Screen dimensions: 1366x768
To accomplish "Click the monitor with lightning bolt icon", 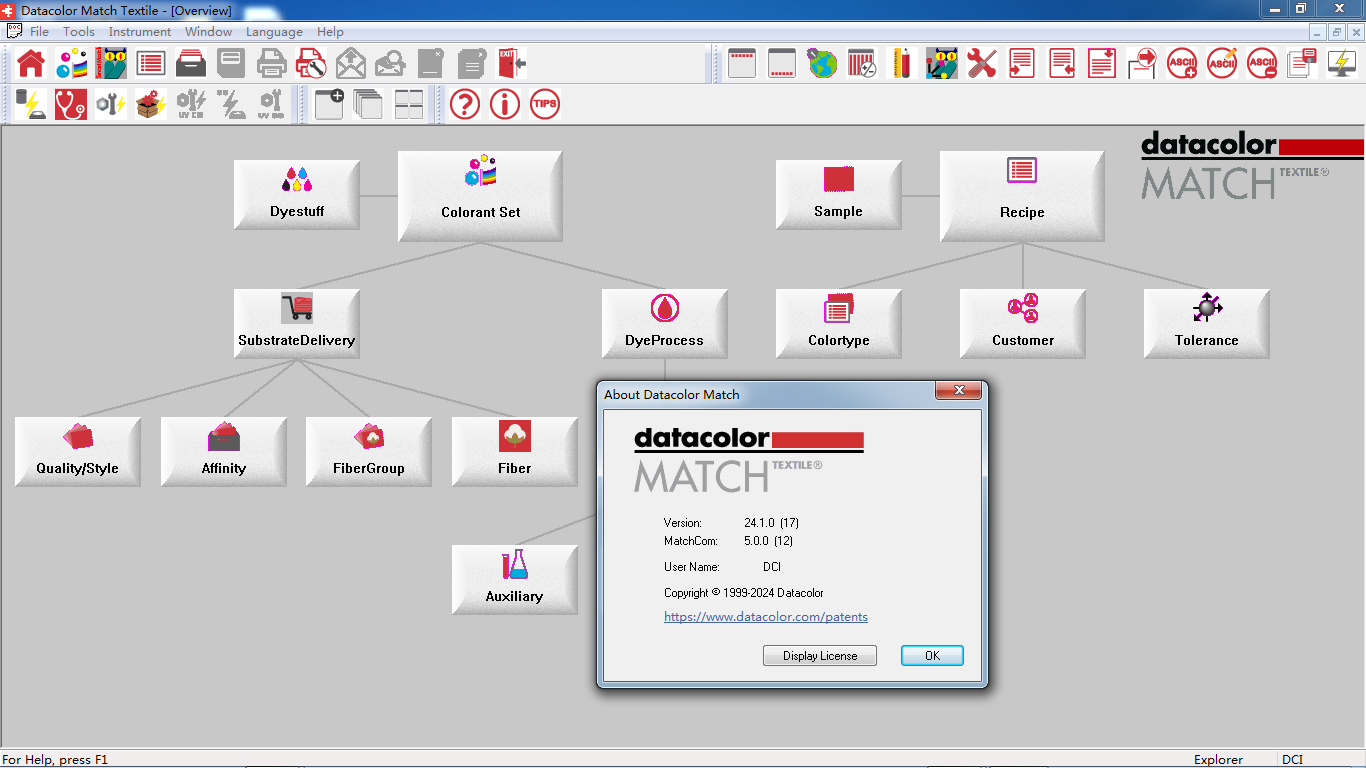I will pyautogui.click(x=1342, y=64).
